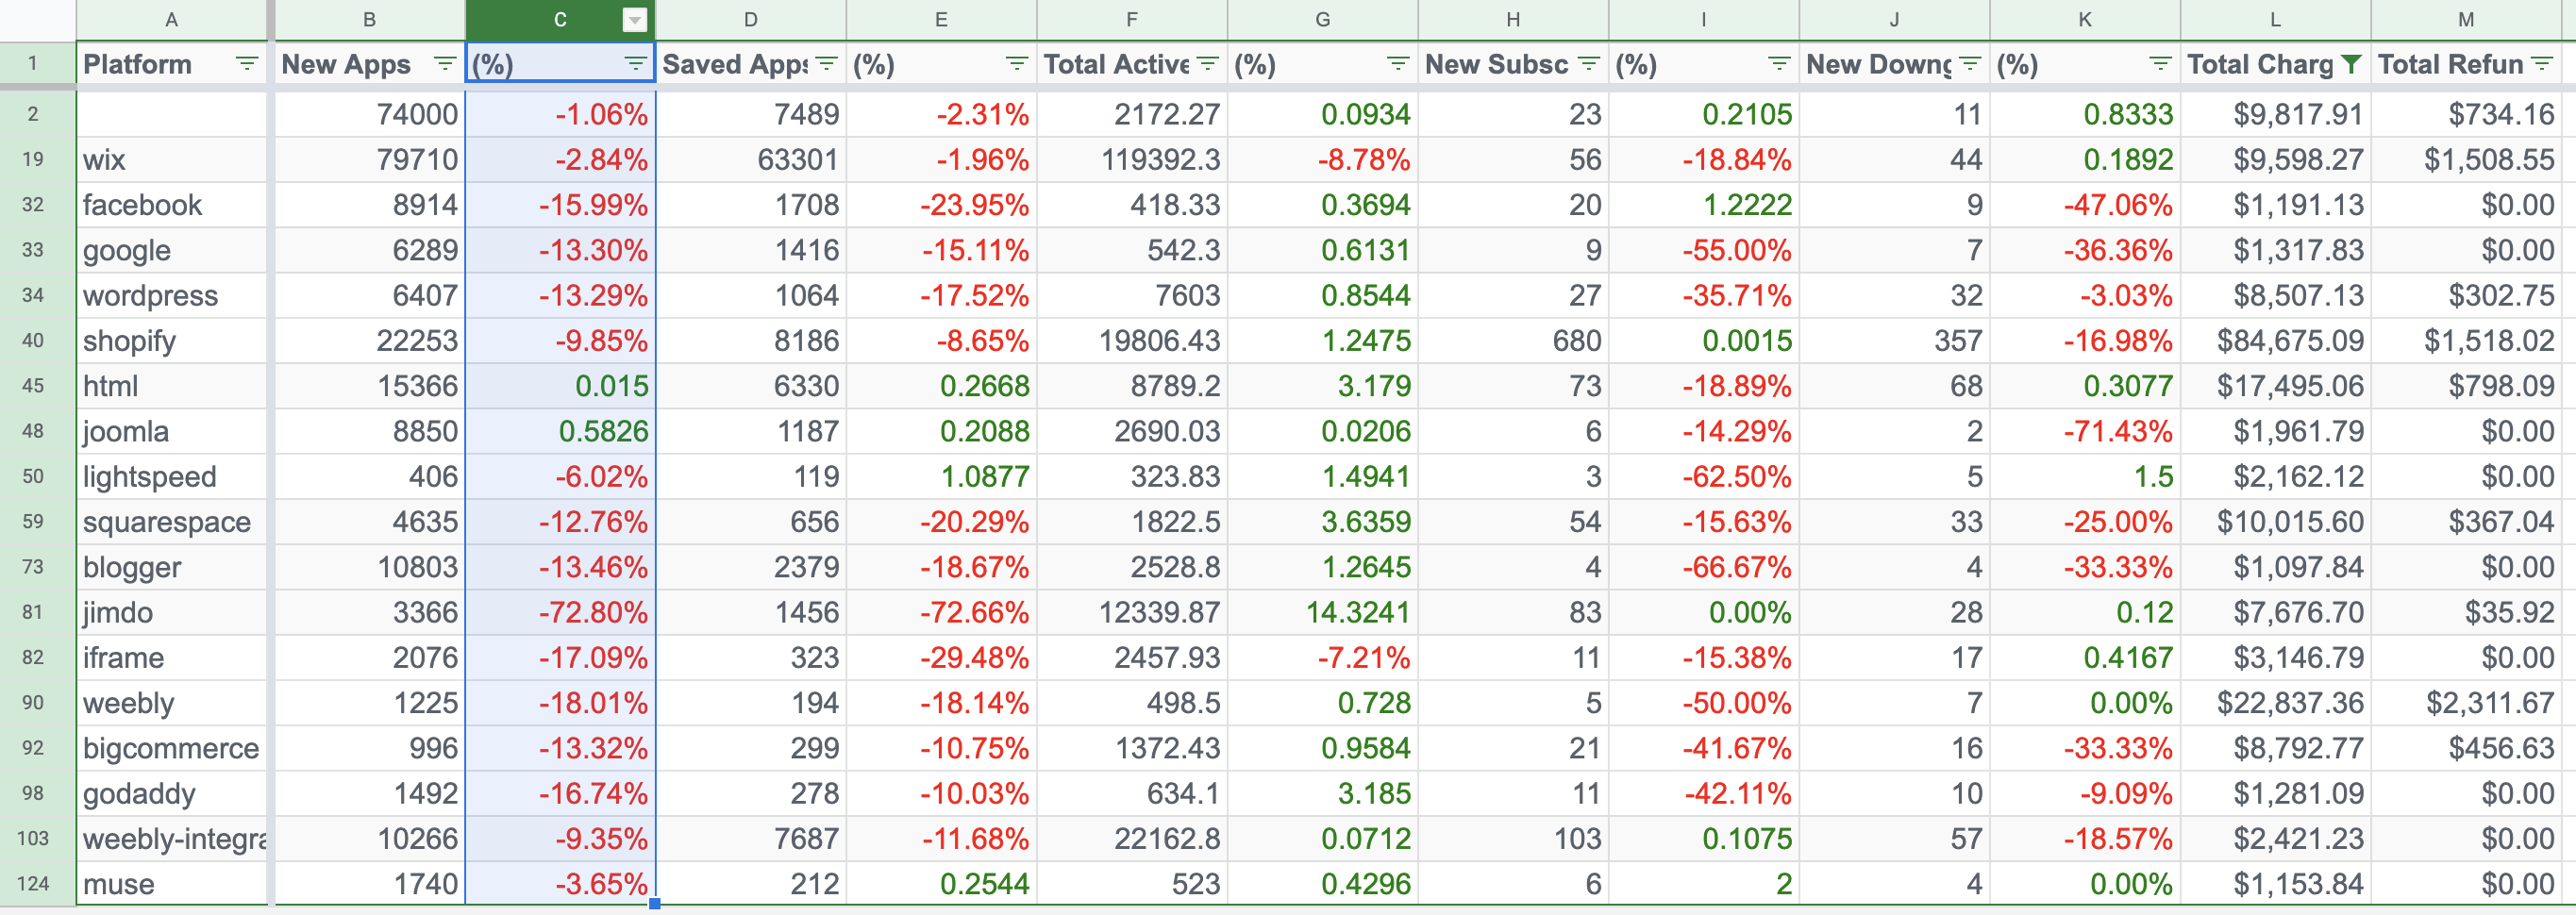Image resolution: width=2576 pixels, height=915 pixels.
Task: Click the filter icon on New Subscriptions column
Action: click(x=1588, y=64)
